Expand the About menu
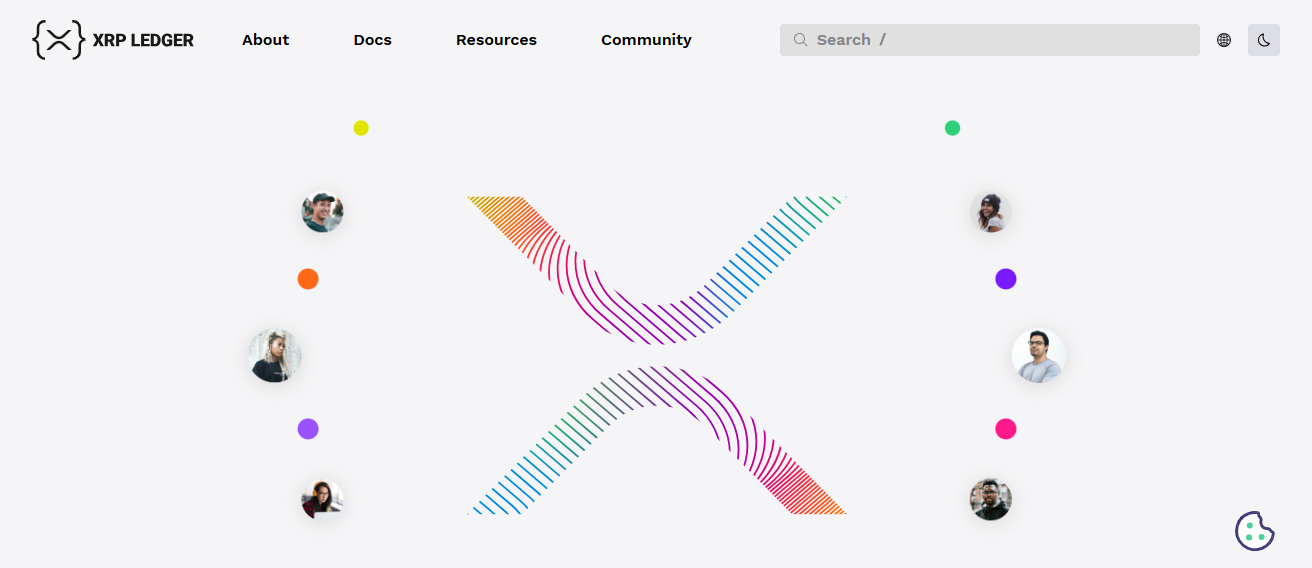The height and width of the screenshot is (568, 1312). tap(265, 40)
